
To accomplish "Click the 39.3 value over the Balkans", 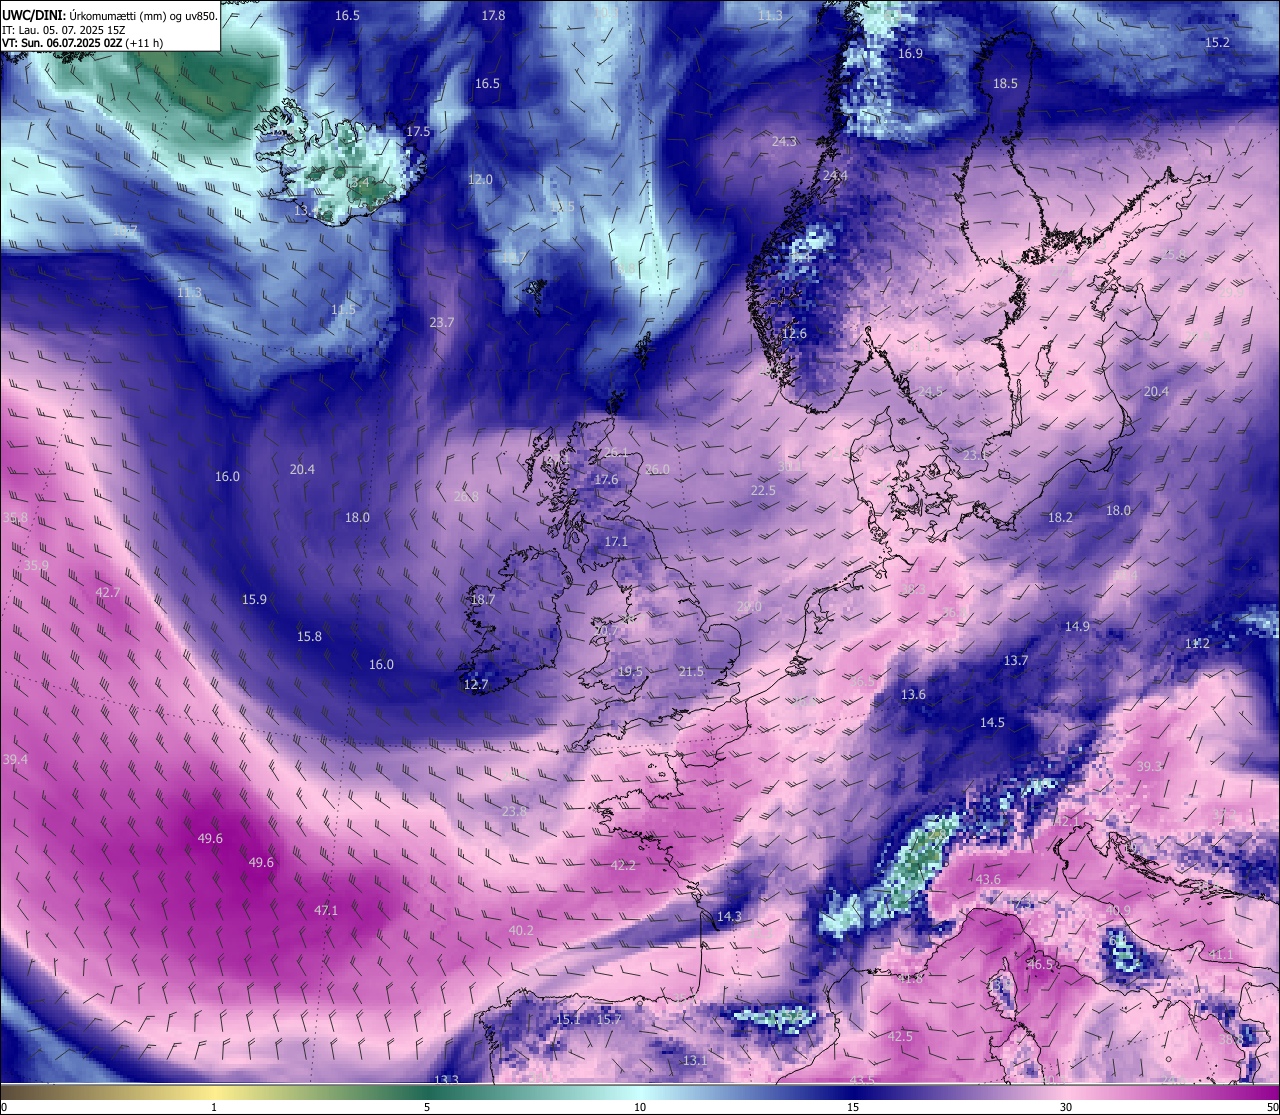I will click(x=1150, y=767).
